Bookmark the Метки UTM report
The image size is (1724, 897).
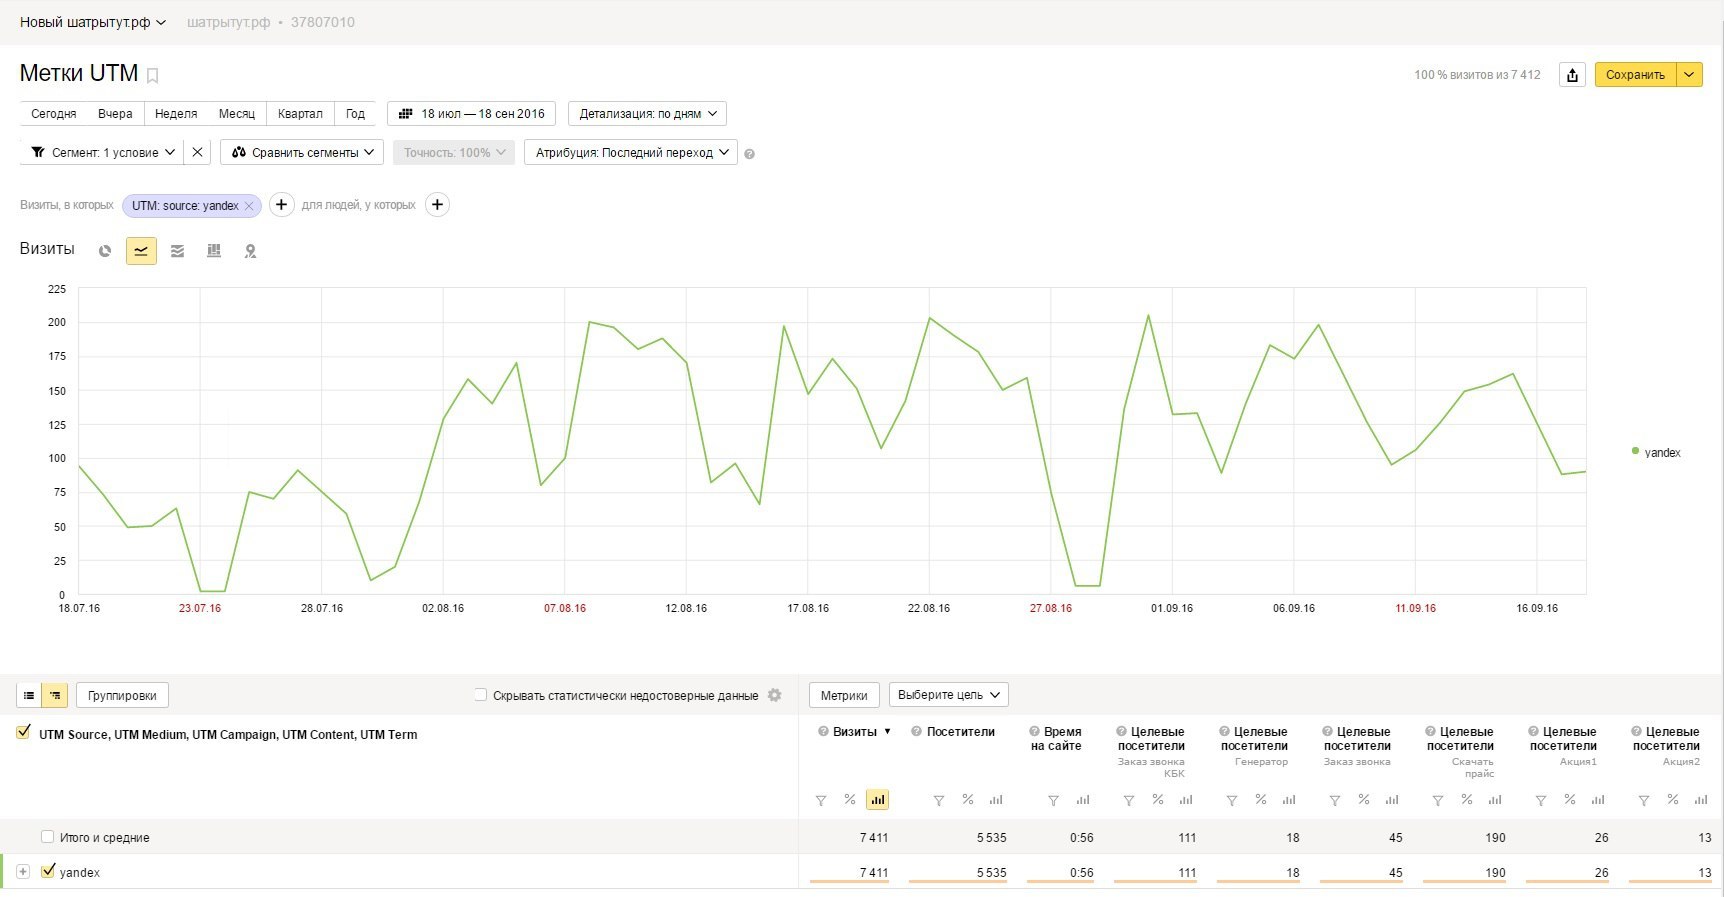point(153,75)
